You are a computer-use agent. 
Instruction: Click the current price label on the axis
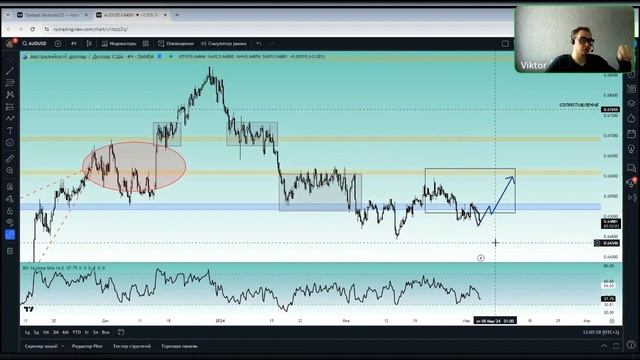pyautogui.click(x=611, y=223)
